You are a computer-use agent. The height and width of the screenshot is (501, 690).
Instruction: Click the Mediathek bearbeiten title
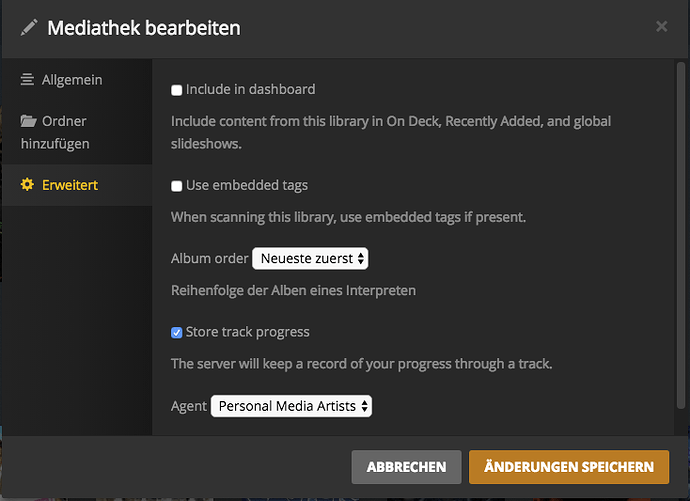pyautogui.click(x=144, y=28)
